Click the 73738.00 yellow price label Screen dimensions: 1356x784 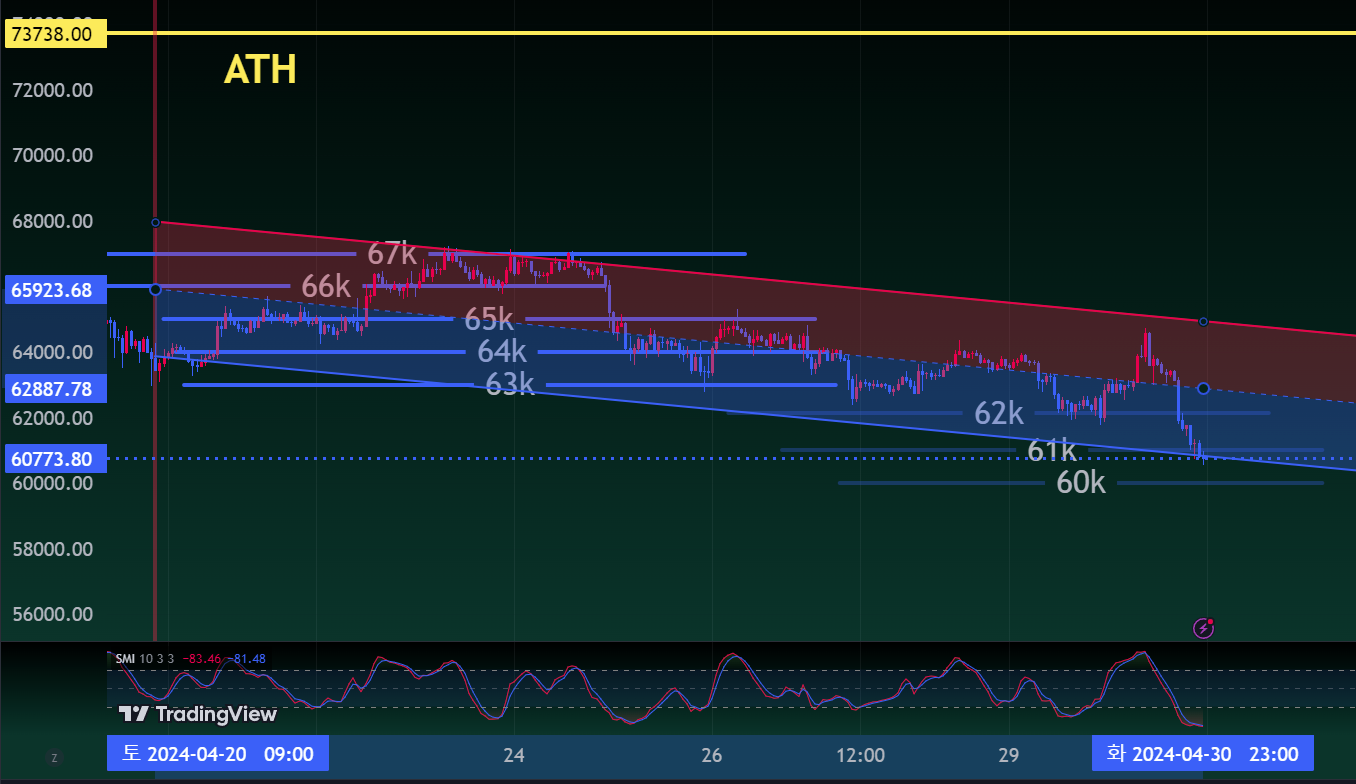pyautogui.click(x=53, y=34)
